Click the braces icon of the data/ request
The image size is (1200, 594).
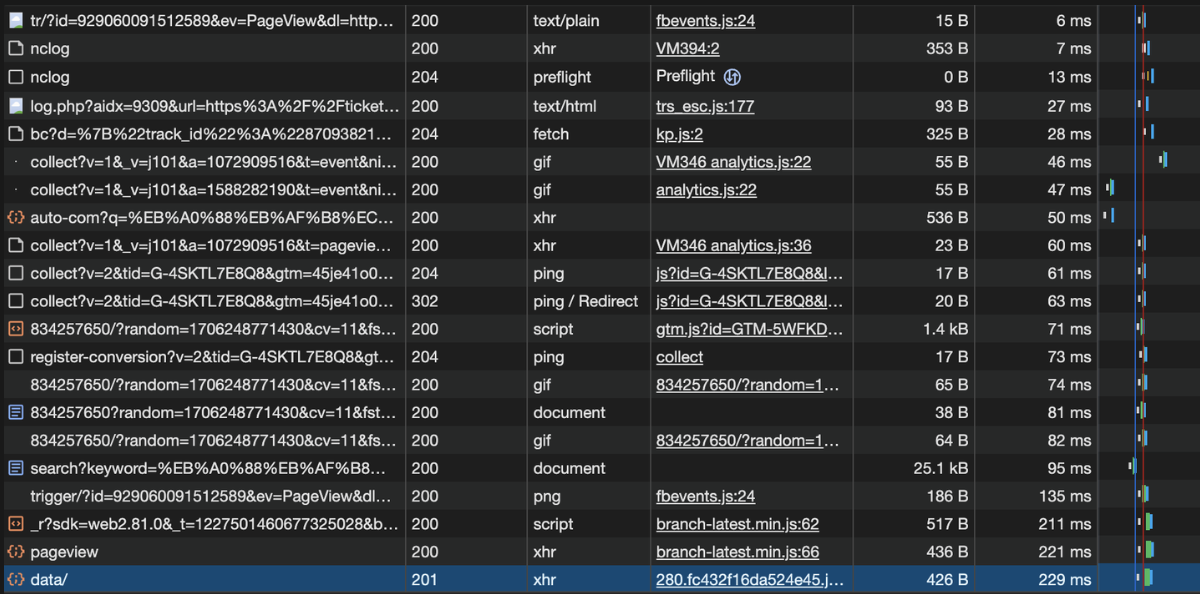(x=15, y=579)
